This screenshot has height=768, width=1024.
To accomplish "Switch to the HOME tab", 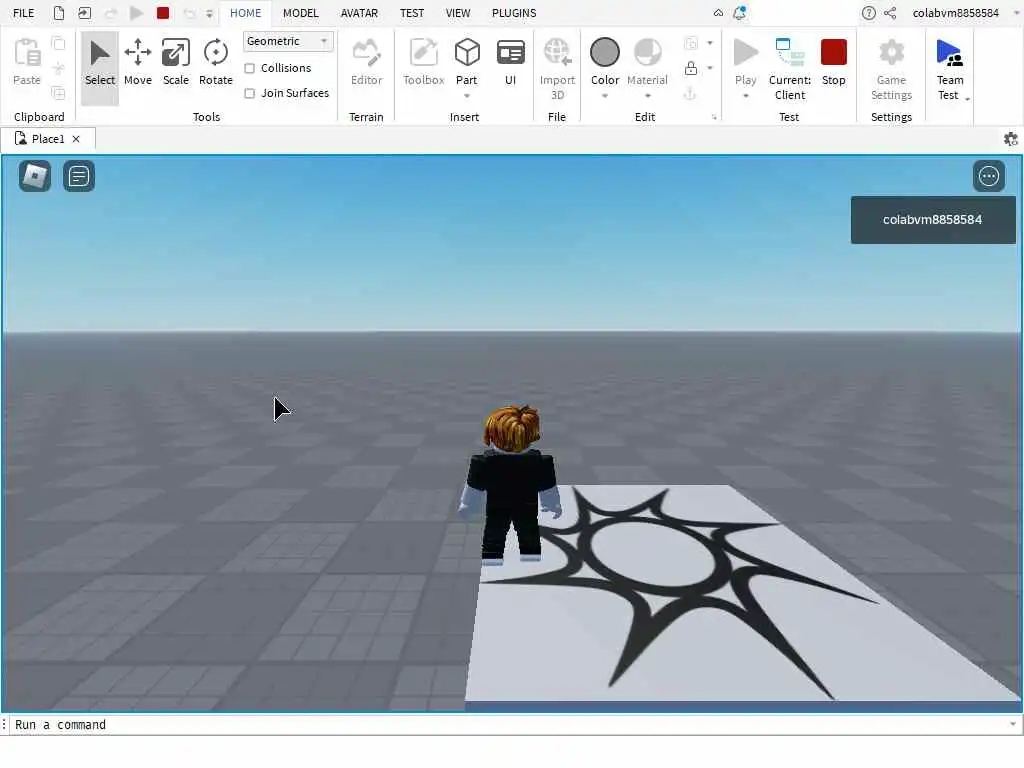I will [246, 13].
